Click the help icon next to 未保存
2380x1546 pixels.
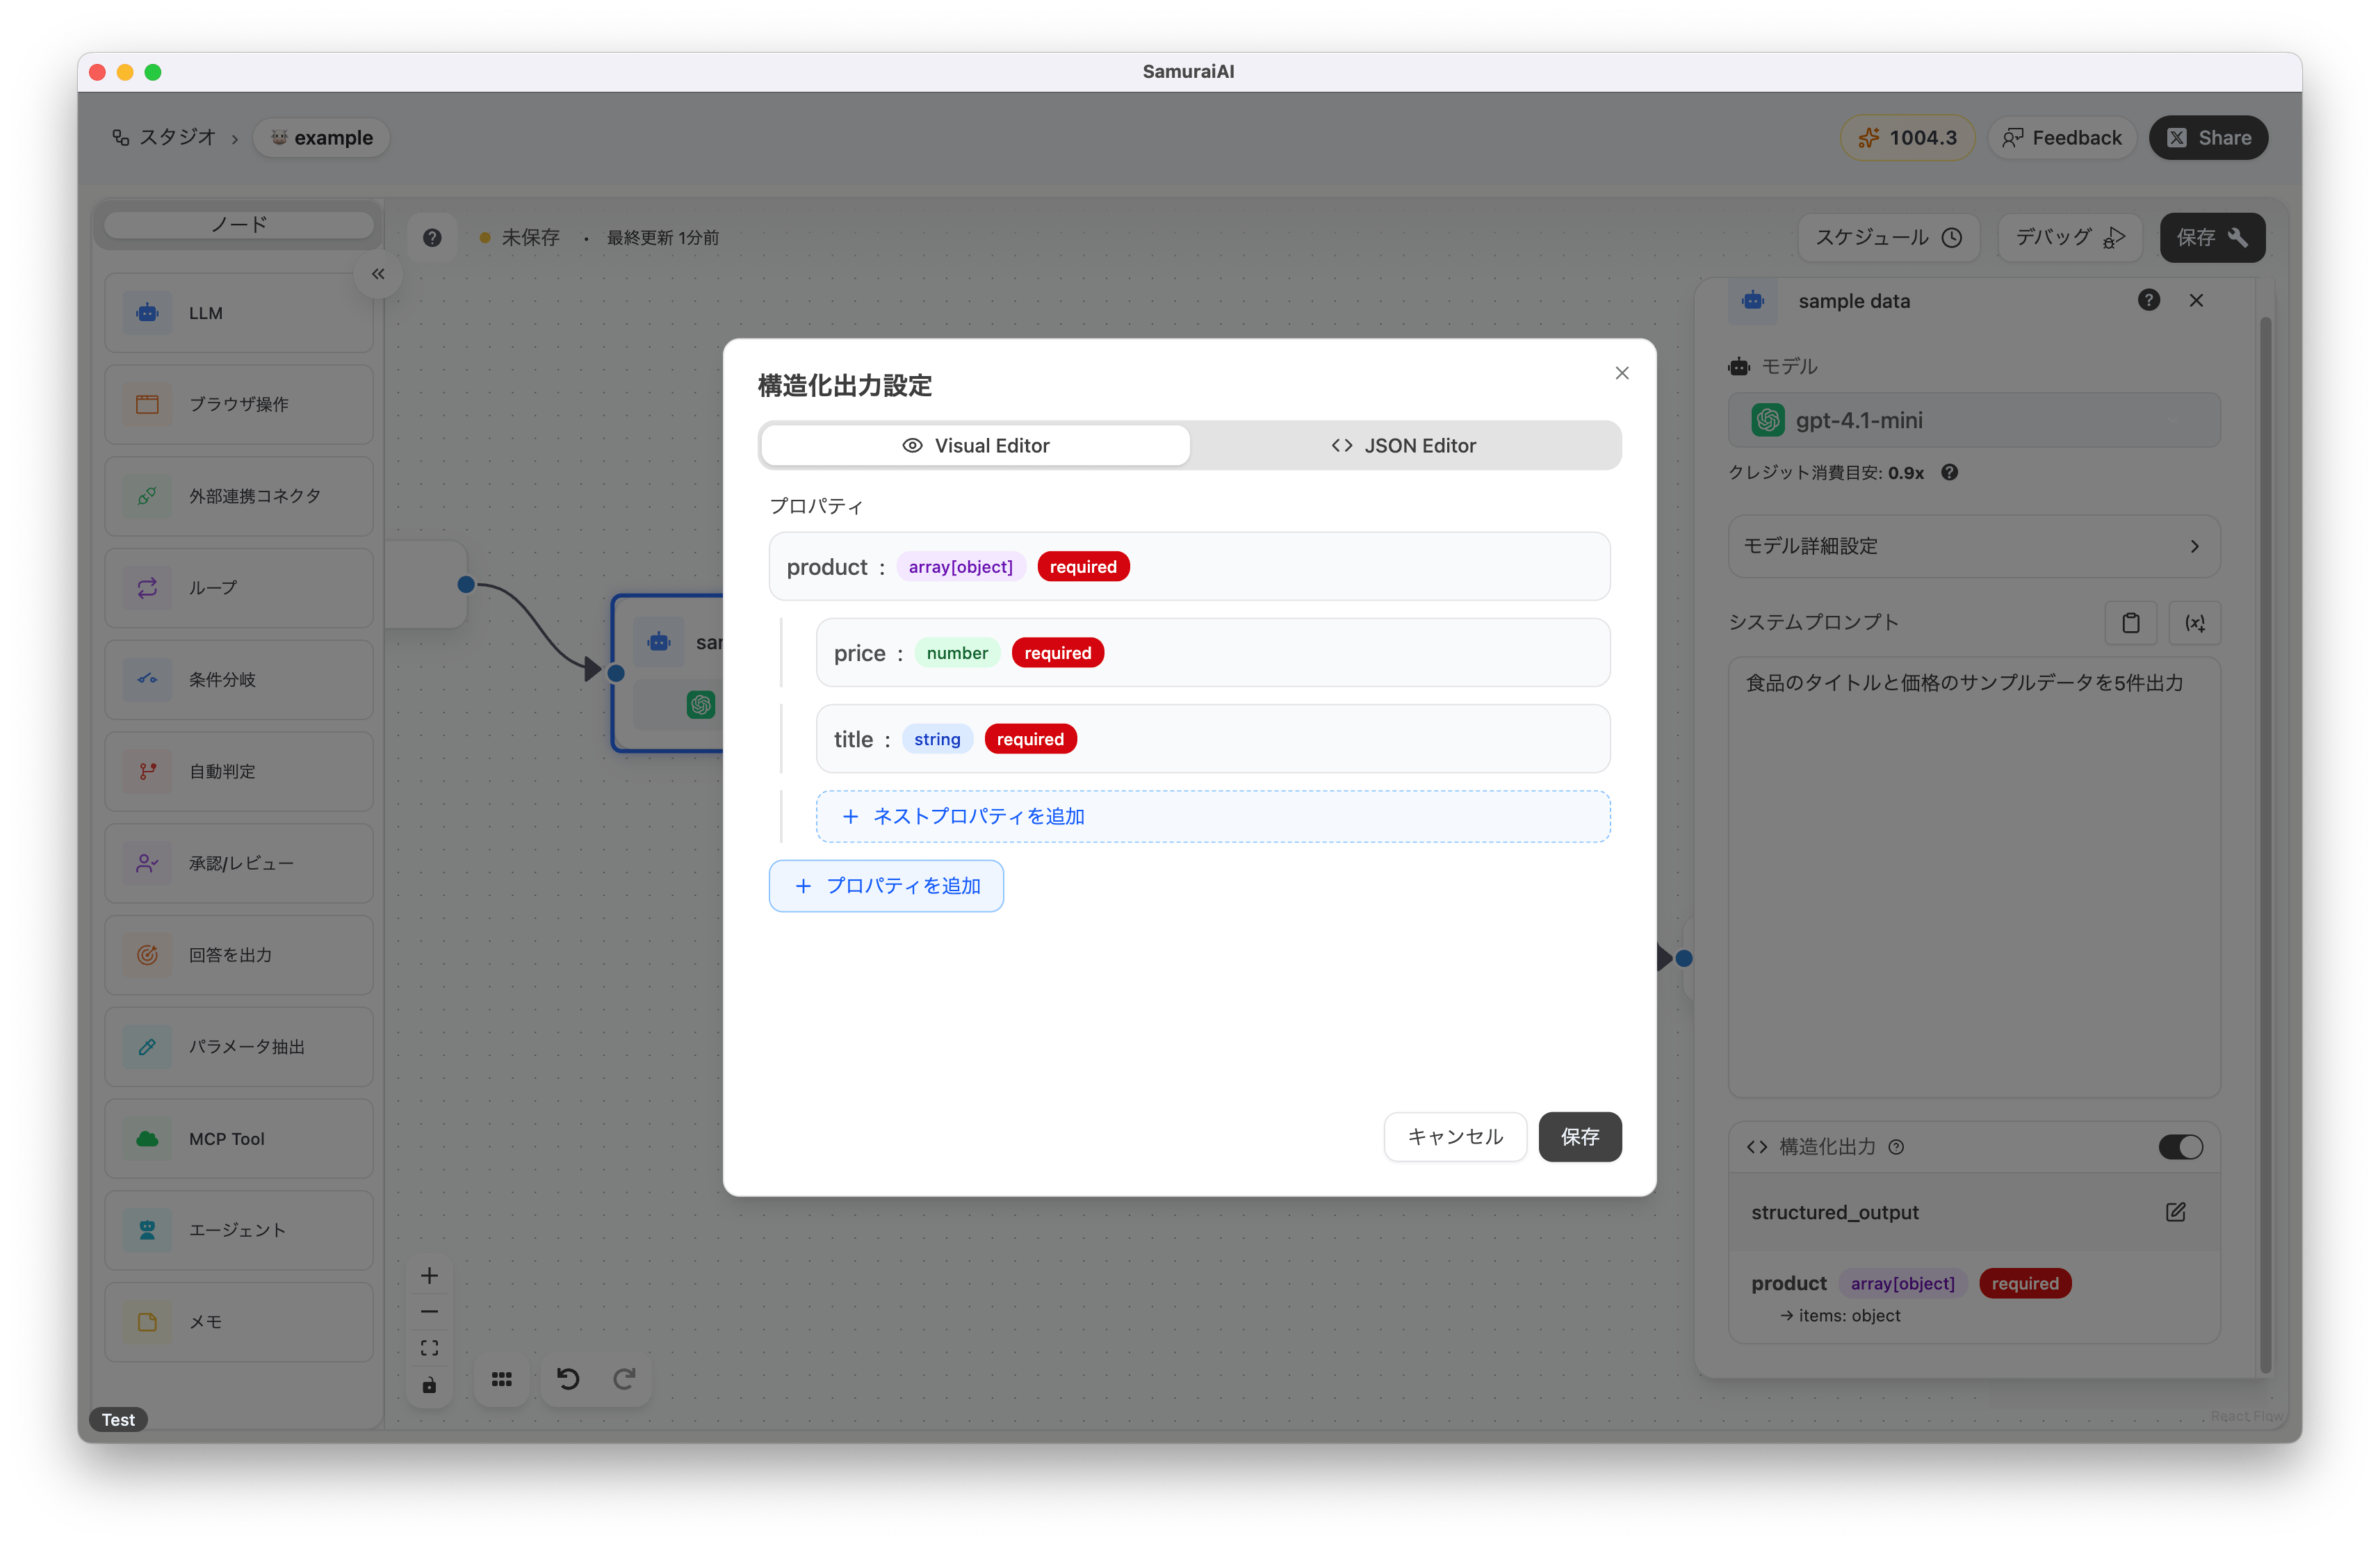coord(432,238)
